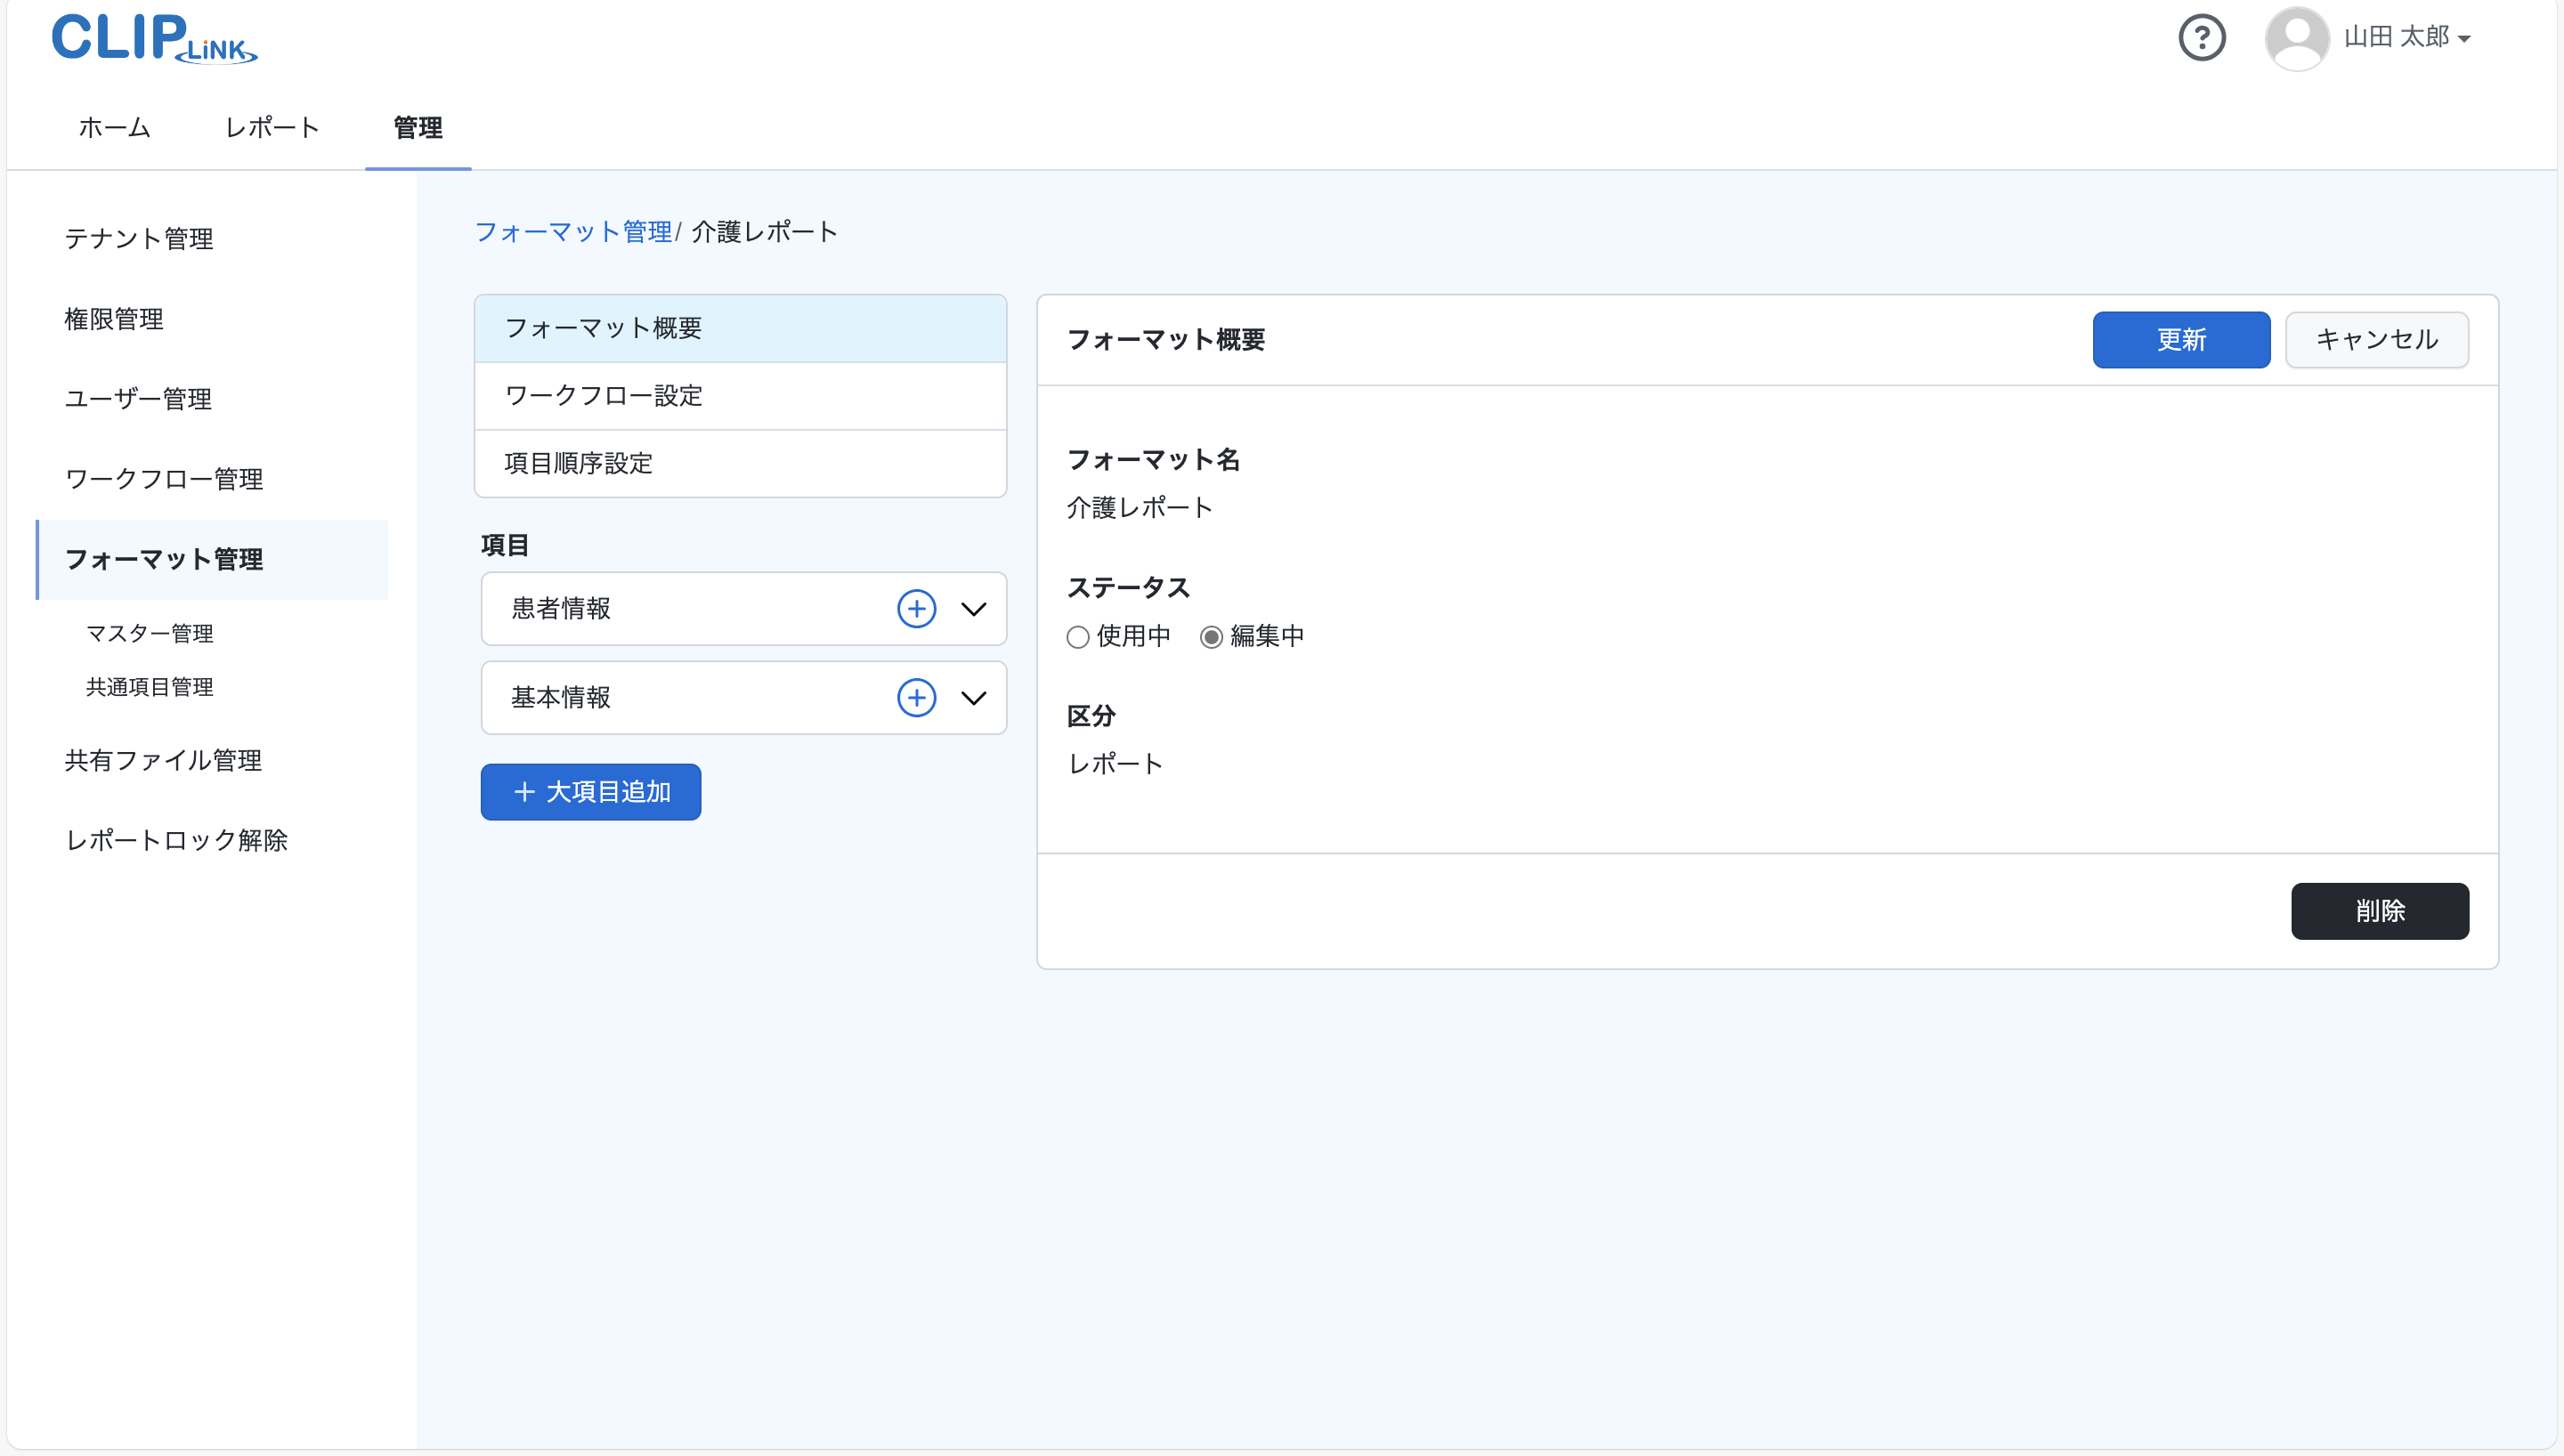Add a large item with 大項目追加

pos(590,792)
